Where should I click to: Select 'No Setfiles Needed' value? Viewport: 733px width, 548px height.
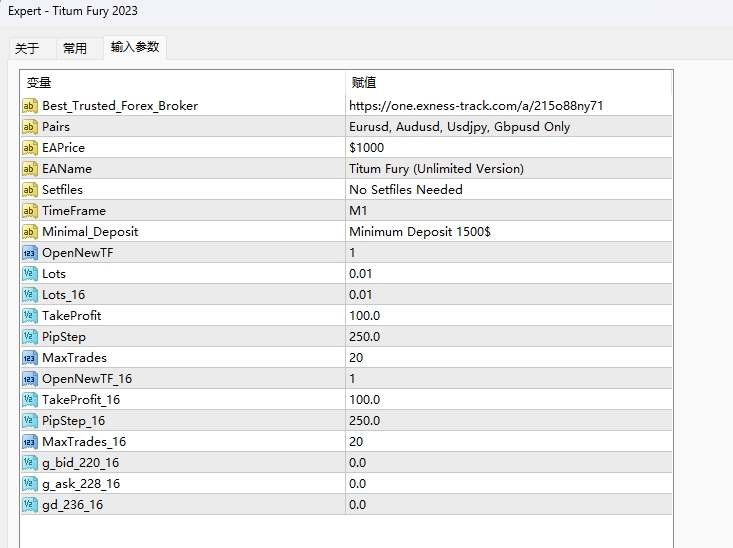point(406,190)
